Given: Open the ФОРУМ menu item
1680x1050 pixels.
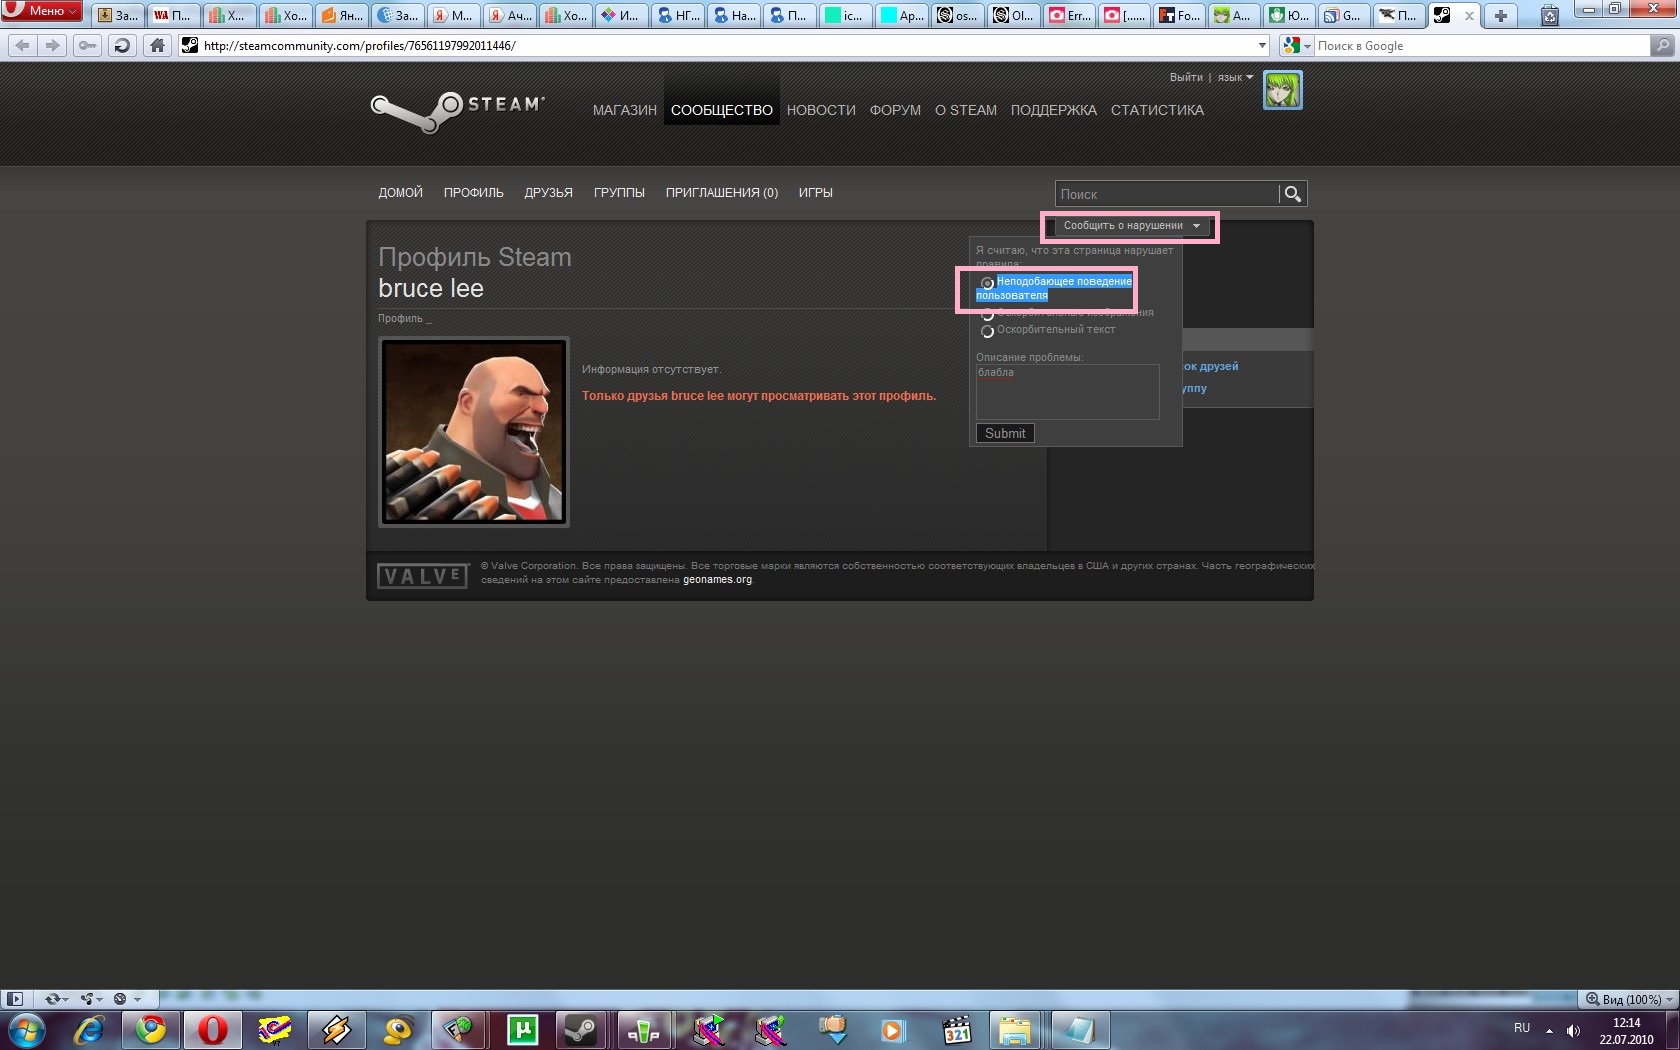Looking at the screenshot, I should coord(895,110).
